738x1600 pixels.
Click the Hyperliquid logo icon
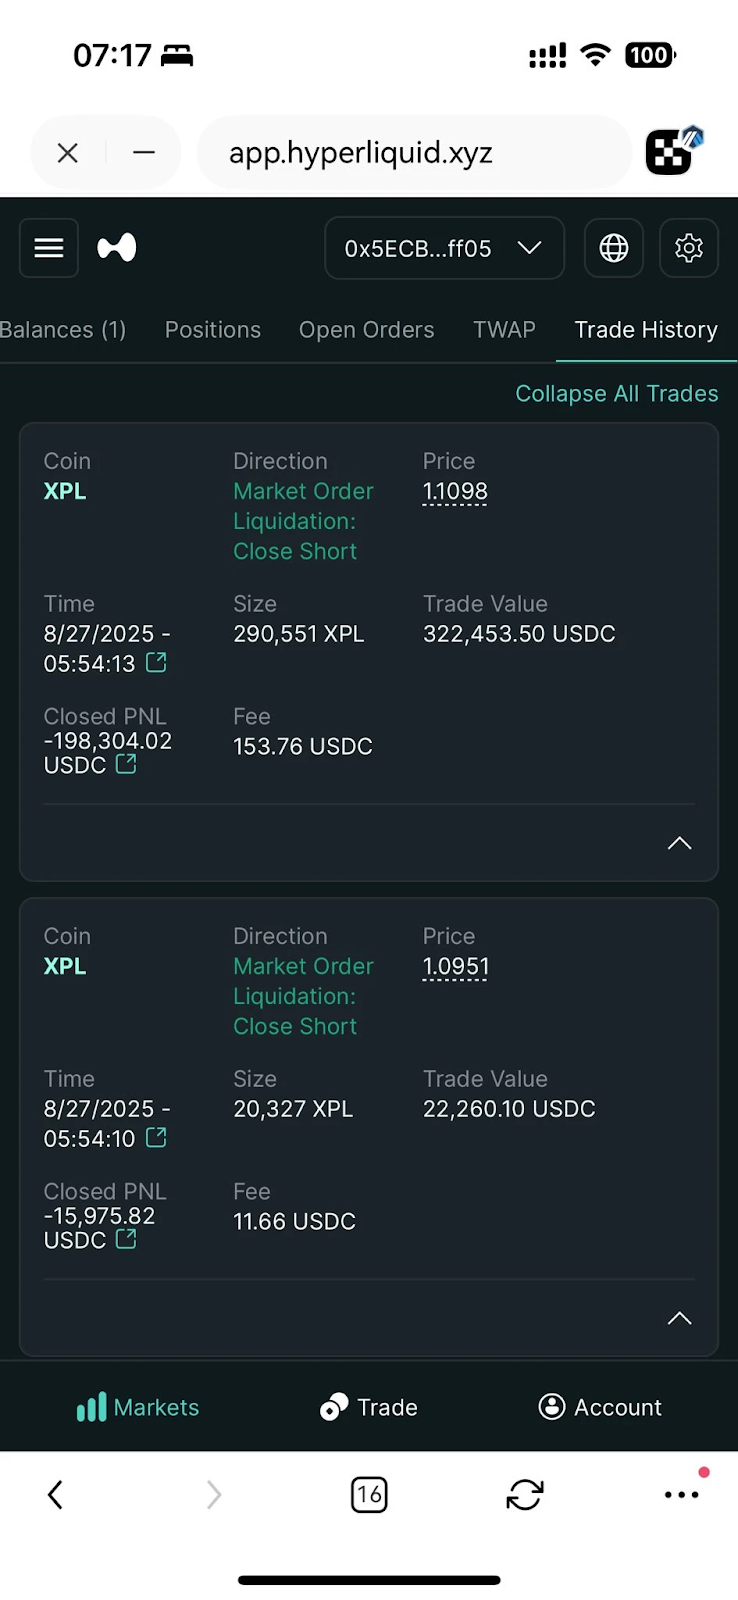(x=117, y=248)
